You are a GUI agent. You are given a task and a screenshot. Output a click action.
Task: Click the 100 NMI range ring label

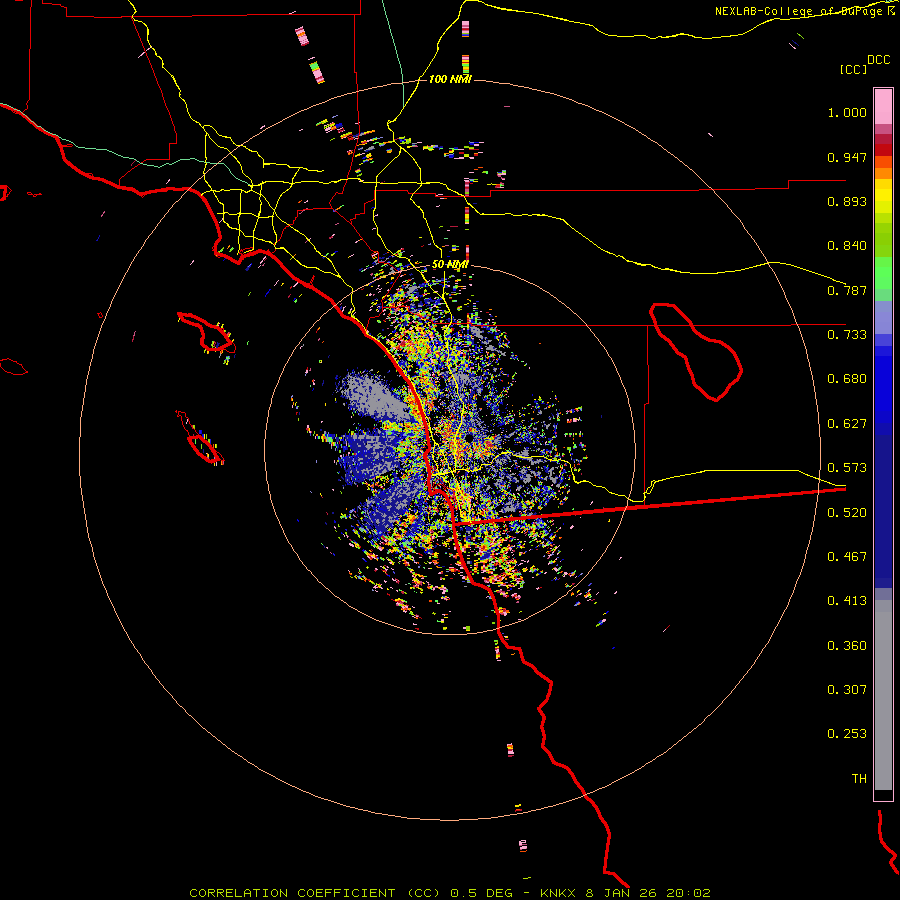click(450, 79)
